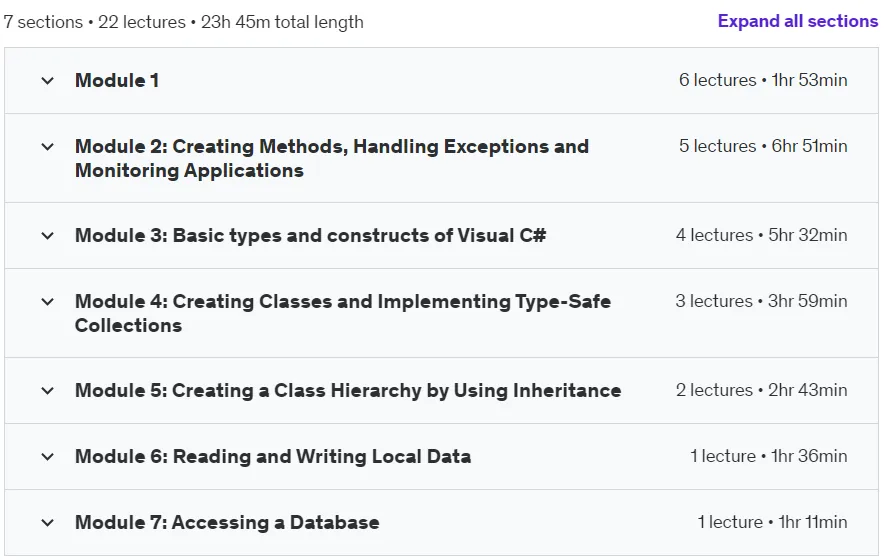This screenshot has width=884, height=560.
Task: Select Module 7: Accessing a Database title
Action: [x=227, y=523]
